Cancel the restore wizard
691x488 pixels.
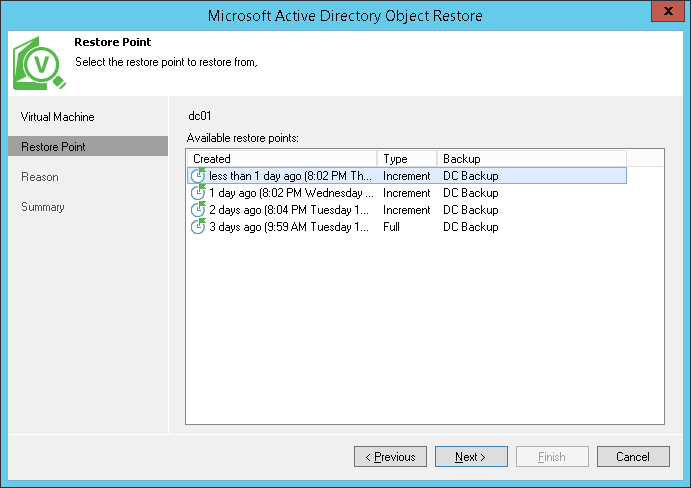pyautogui.click(x=633, y=457)
